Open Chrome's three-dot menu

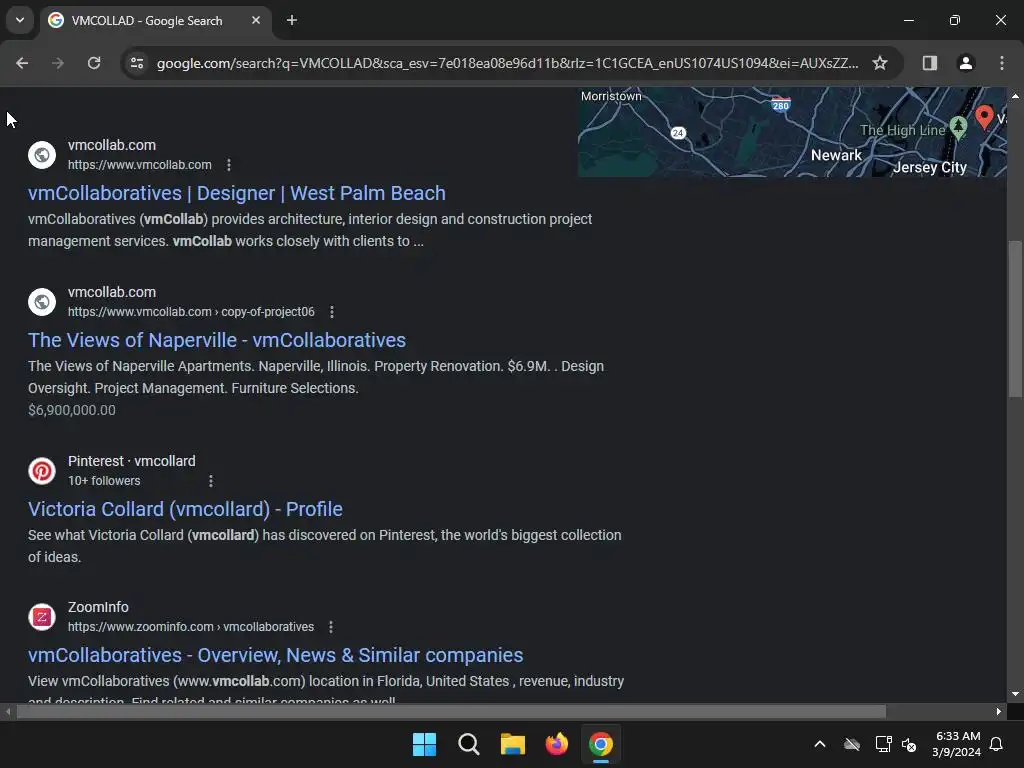coord(1002,63)
